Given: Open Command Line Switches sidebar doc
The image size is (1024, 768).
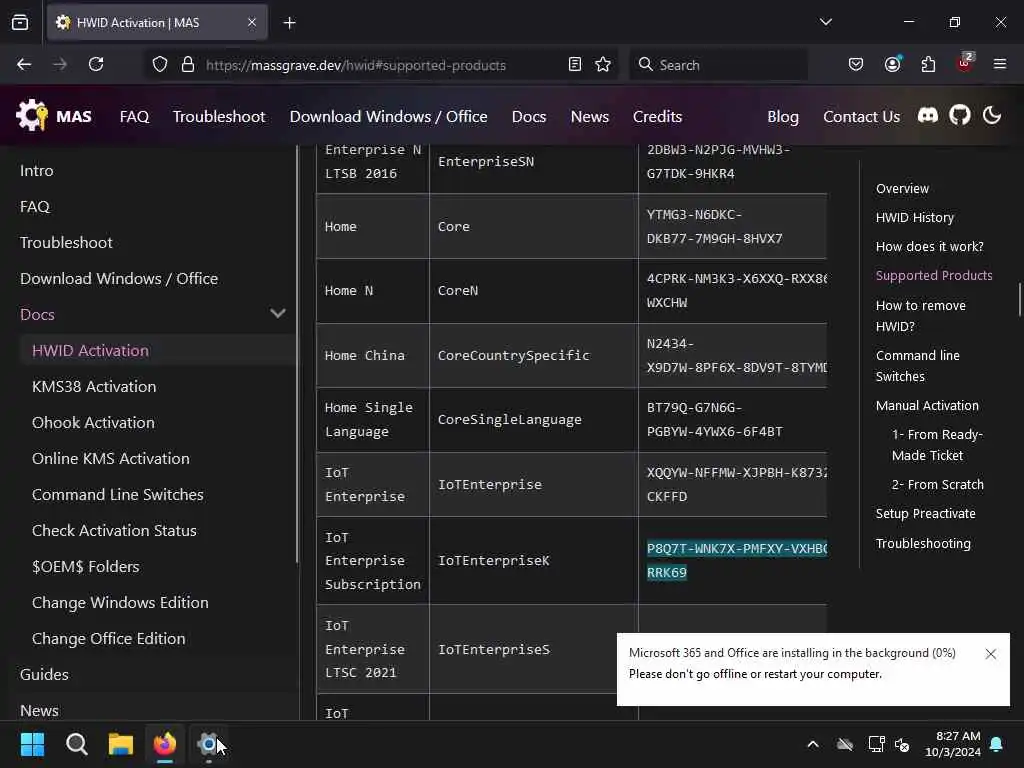Looking at the screenshot, I should (118, 494).
